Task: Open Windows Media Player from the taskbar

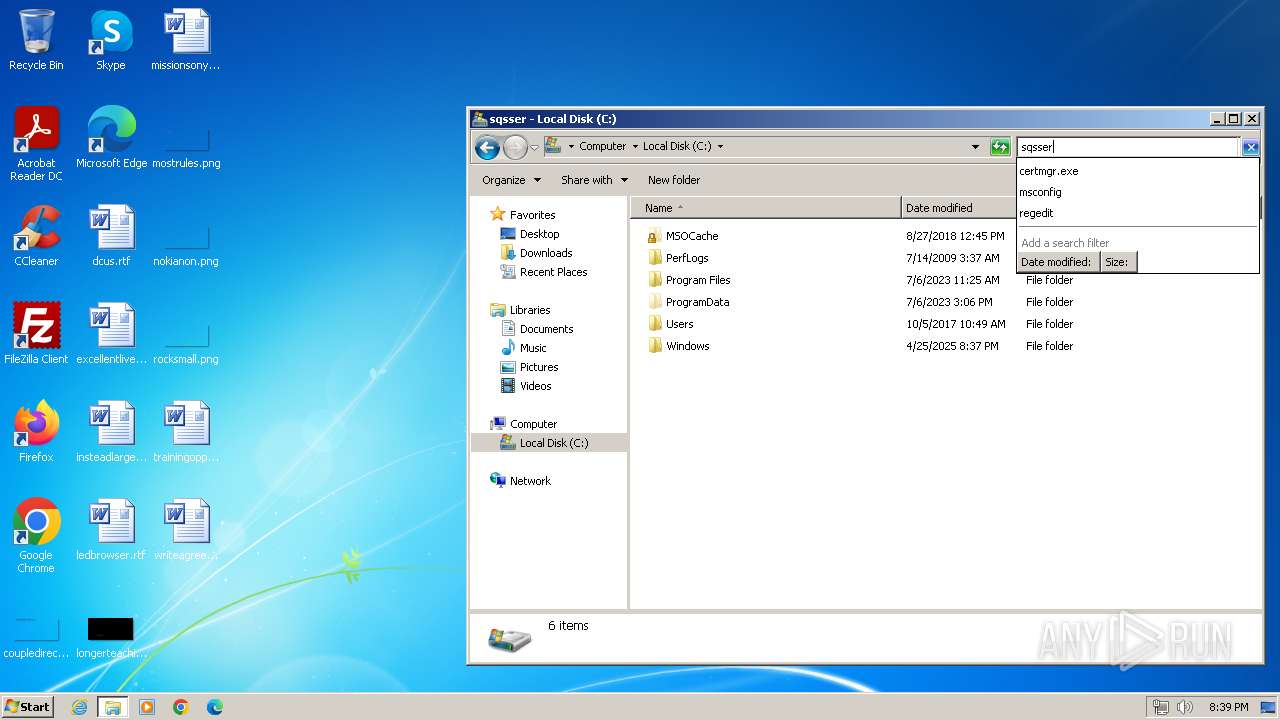Action: tap(147, 707)
